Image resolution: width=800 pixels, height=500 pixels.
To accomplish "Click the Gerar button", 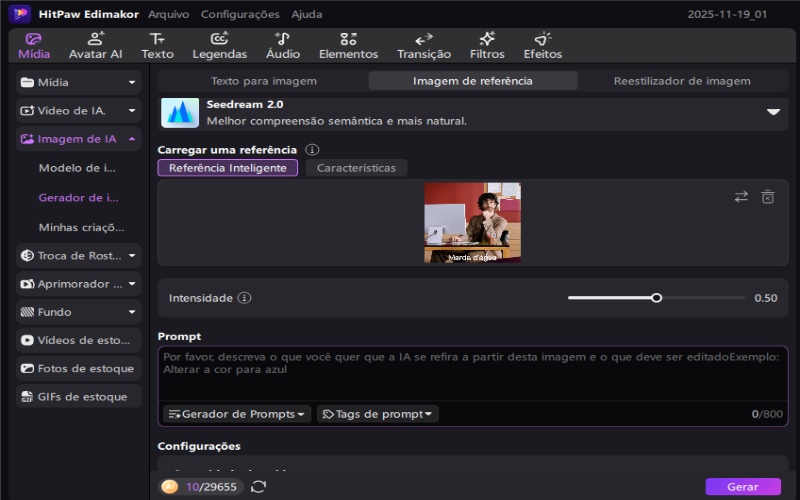I will click(x=743, y=487).
